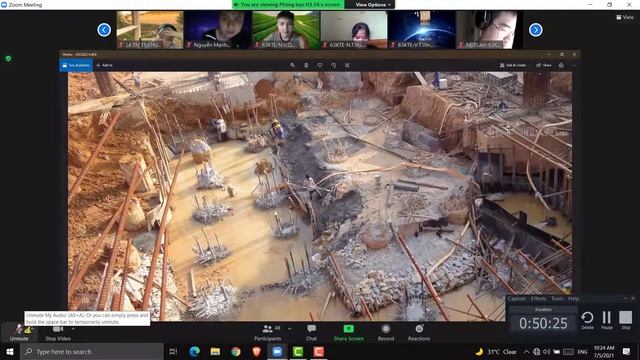The image size is (640, 360).
Task: Click the favorite heart icon in Photos
Action: pyautogui.click(x=320, y=65)
